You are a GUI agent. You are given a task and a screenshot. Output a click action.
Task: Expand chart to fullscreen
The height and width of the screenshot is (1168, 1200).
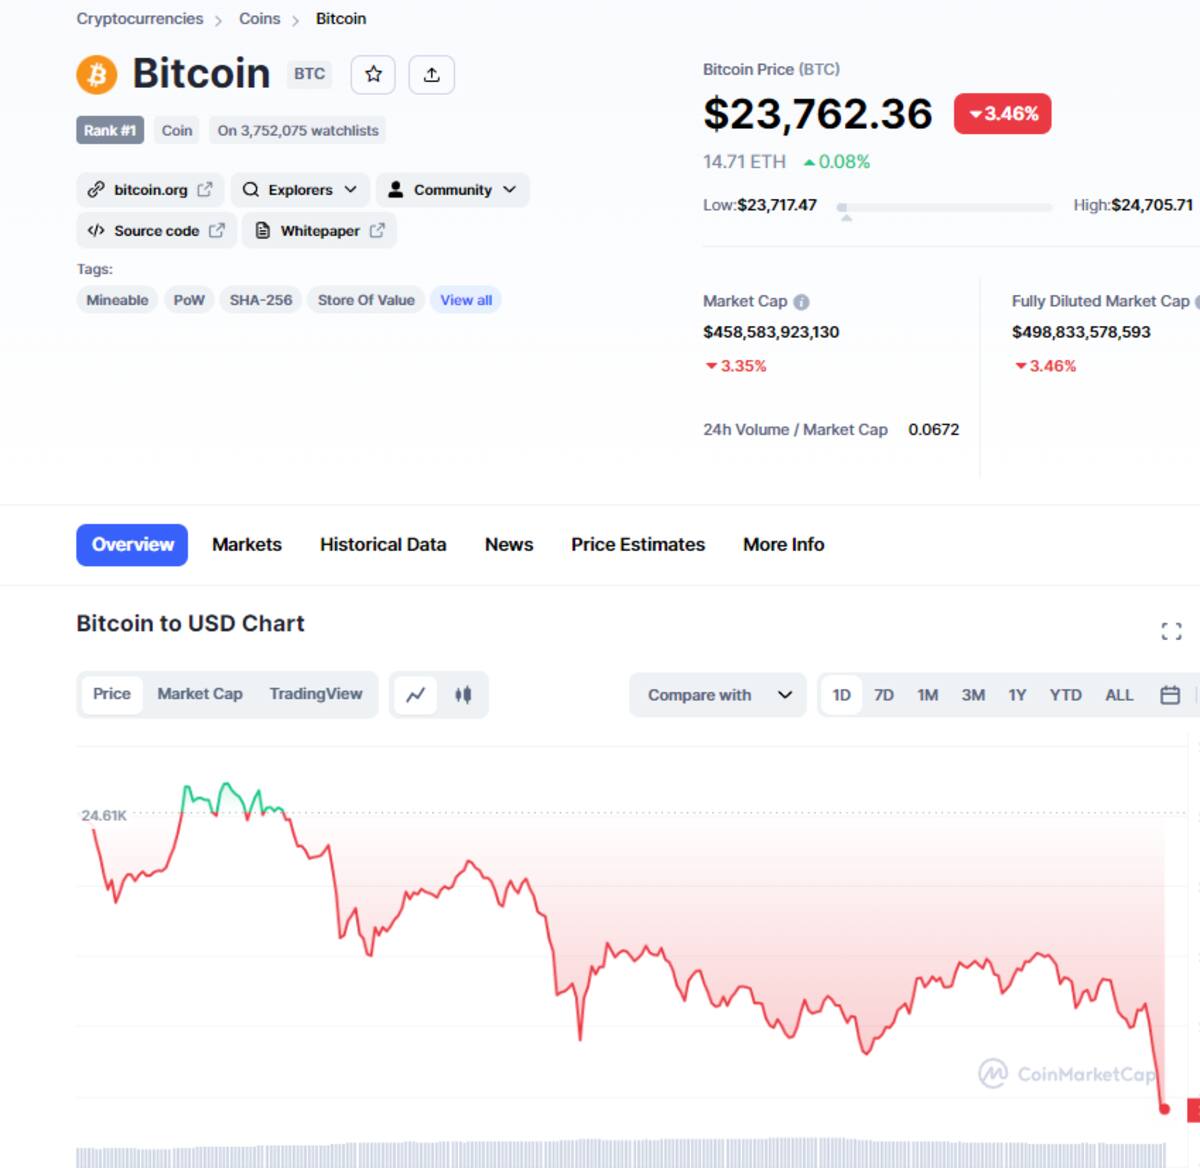pyautogui.click(x=1171, y=631)
